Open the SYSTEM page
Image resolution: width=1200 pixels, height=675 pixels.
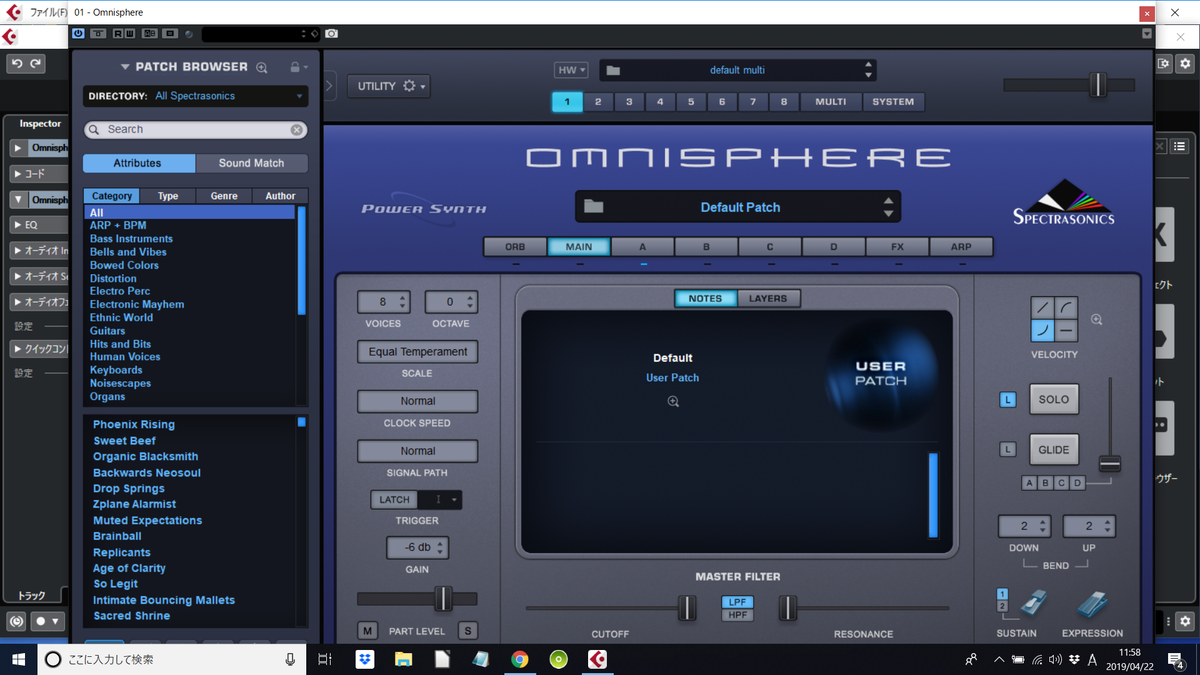point(893,102)
